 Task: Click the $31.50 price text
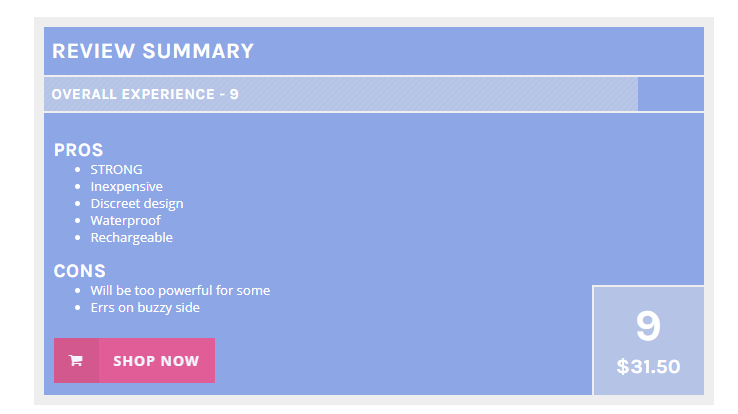pos(648,367)
